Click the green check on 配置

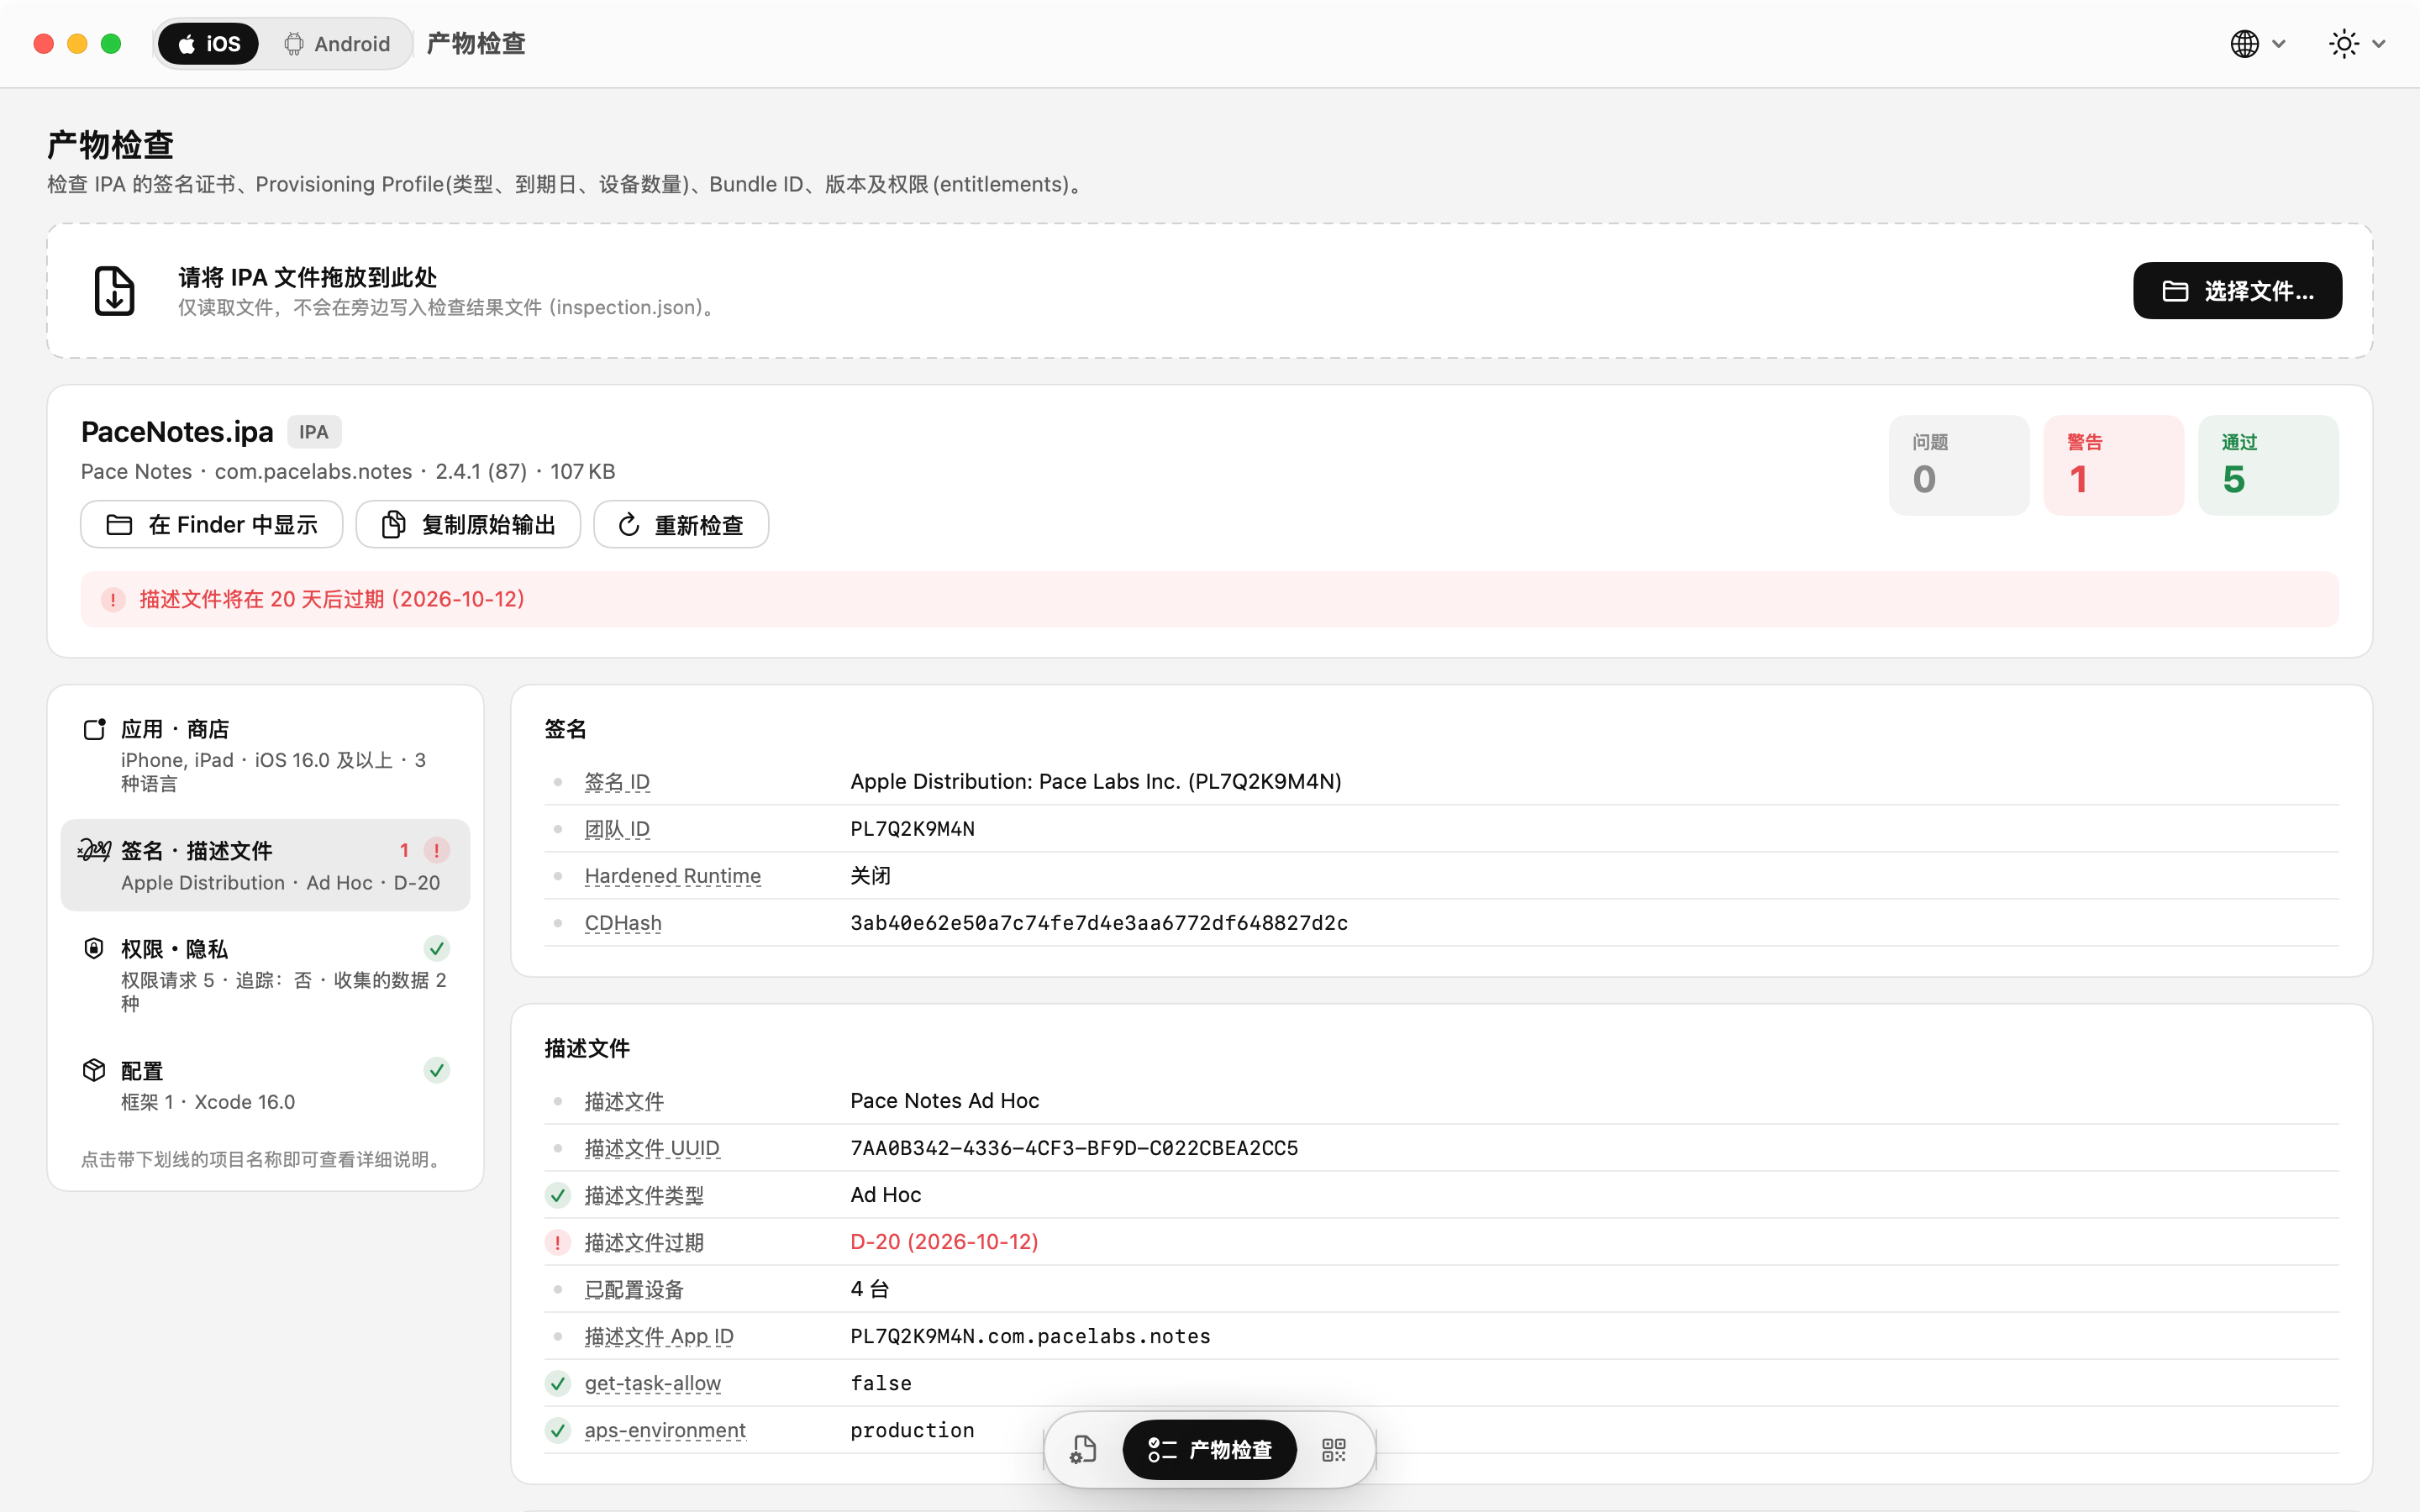(436, 1070)
